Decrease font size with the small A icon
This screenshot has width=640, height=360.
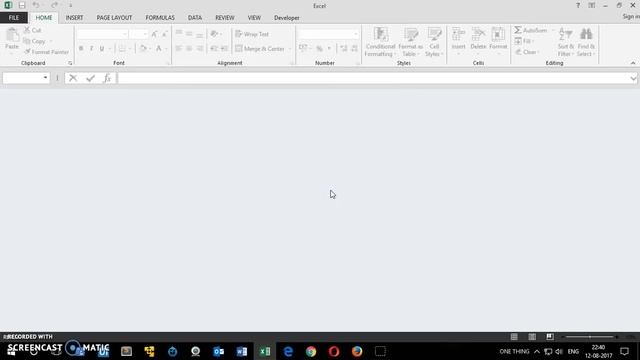164,34
